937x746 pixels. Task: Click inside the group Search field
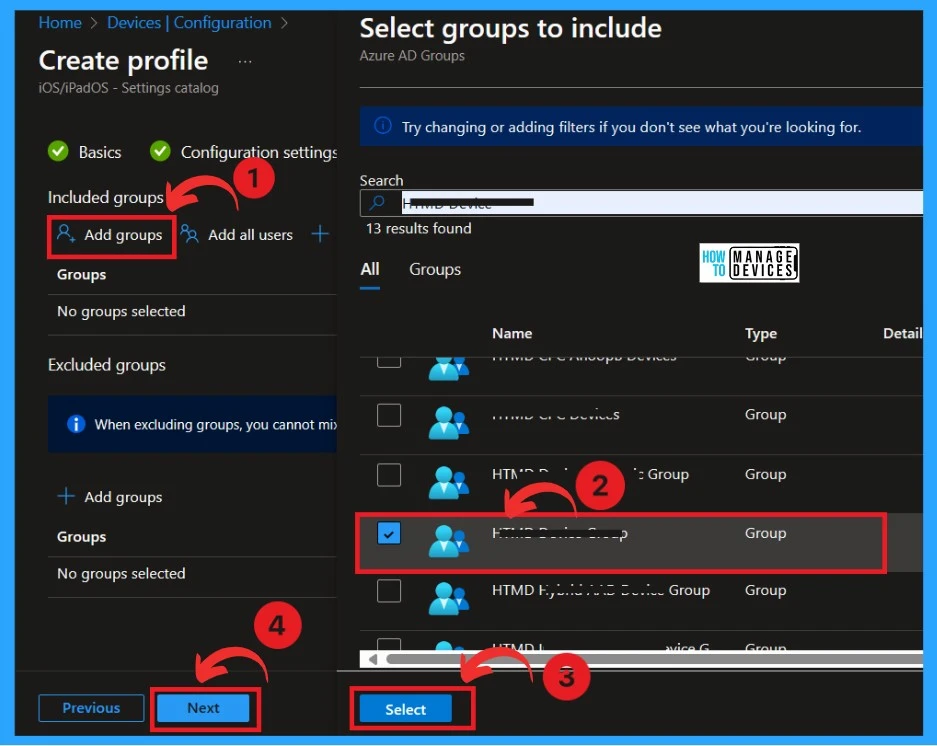pyautogui.click(x=641, y=203)
